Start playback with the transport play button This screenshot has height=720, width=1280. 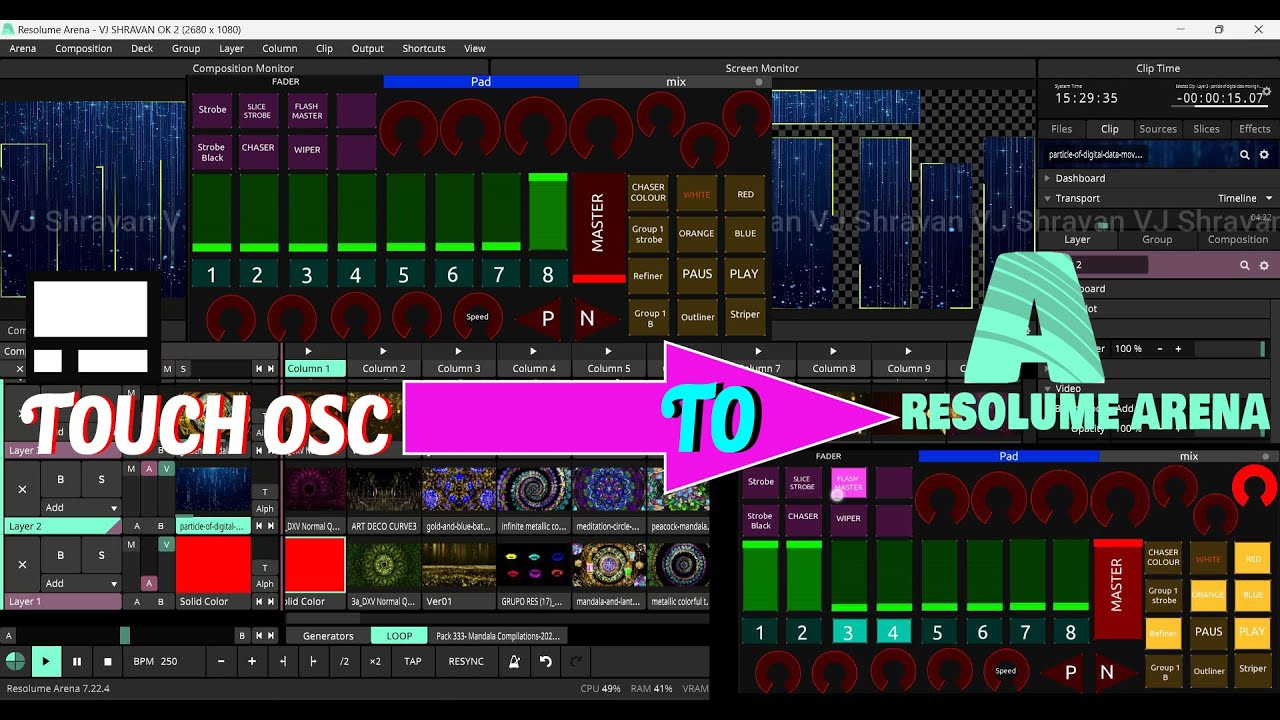[x=45, y=661]
